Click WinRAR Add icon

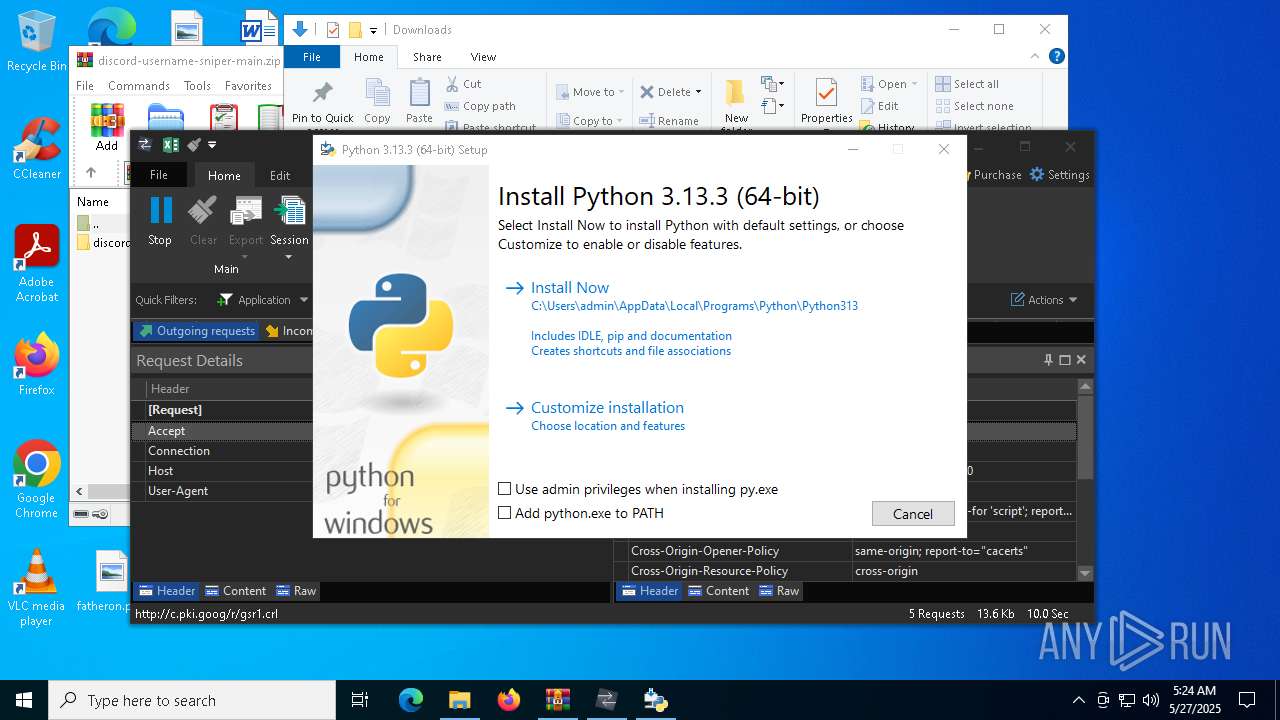coord(107,127)
